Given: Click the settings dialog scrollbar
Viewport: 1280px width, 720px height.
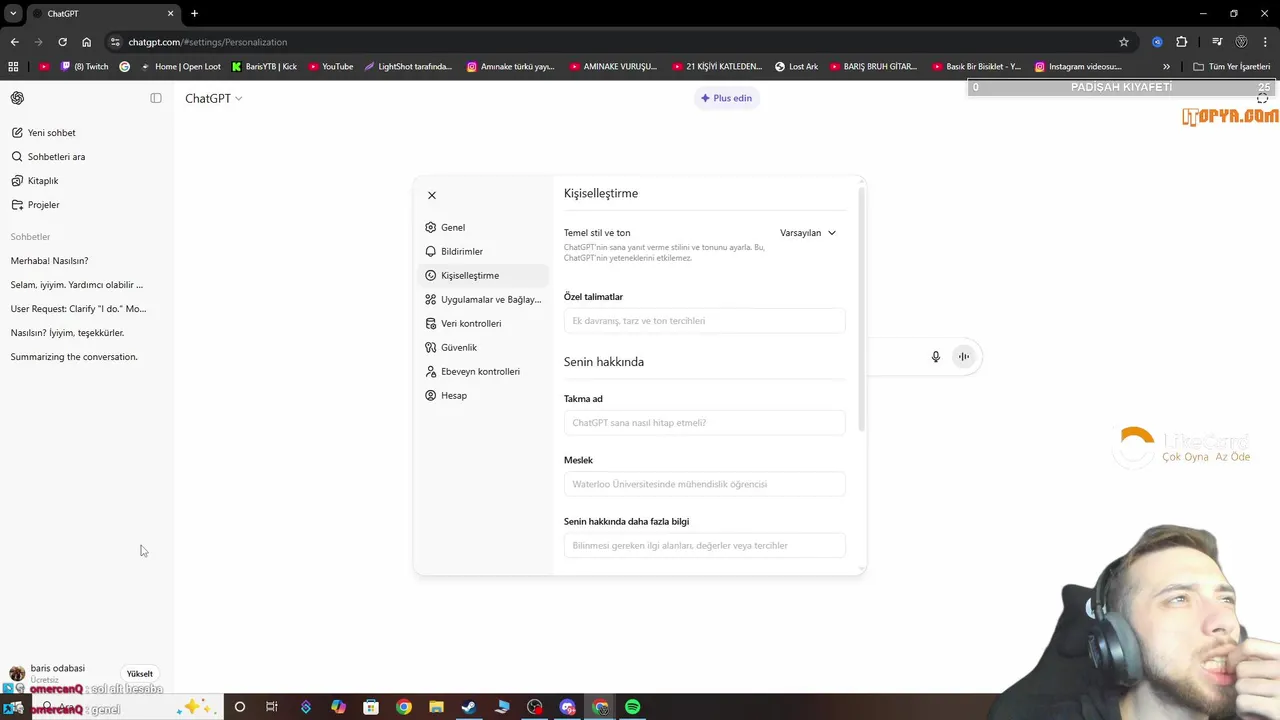Looking at the screenshot, I should 861,308.
